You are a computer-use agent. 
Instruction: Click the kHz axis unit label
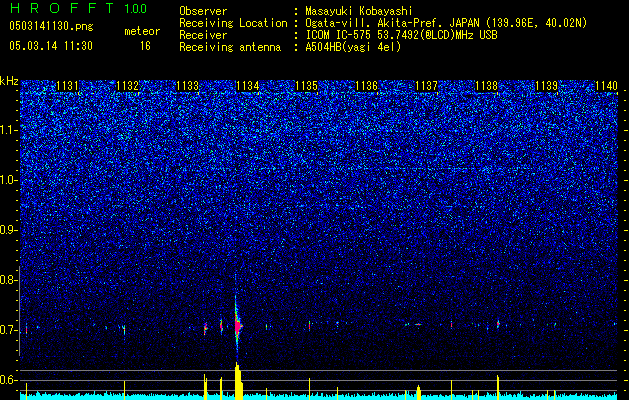point(10,81)
